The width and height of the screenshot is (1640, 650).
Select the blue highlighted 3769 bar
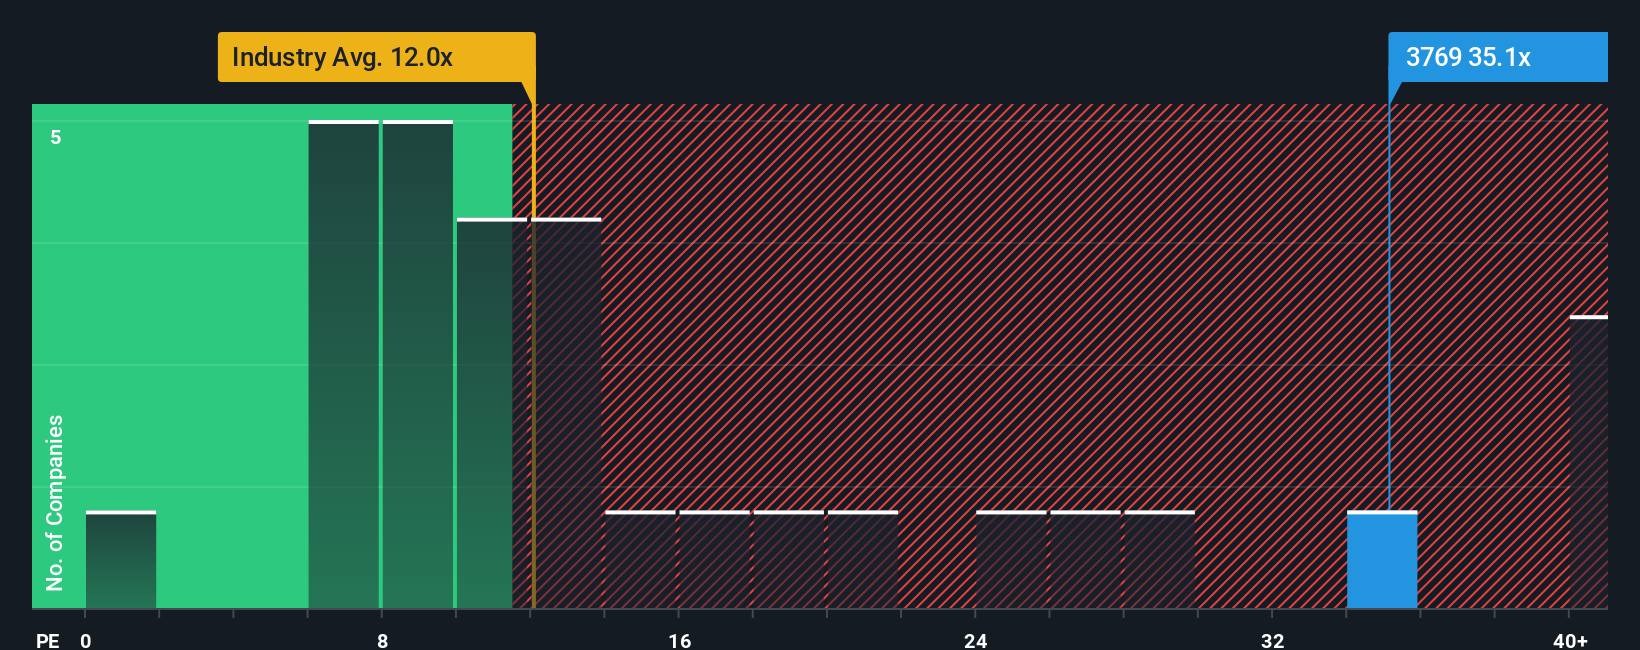(1382, 560)
